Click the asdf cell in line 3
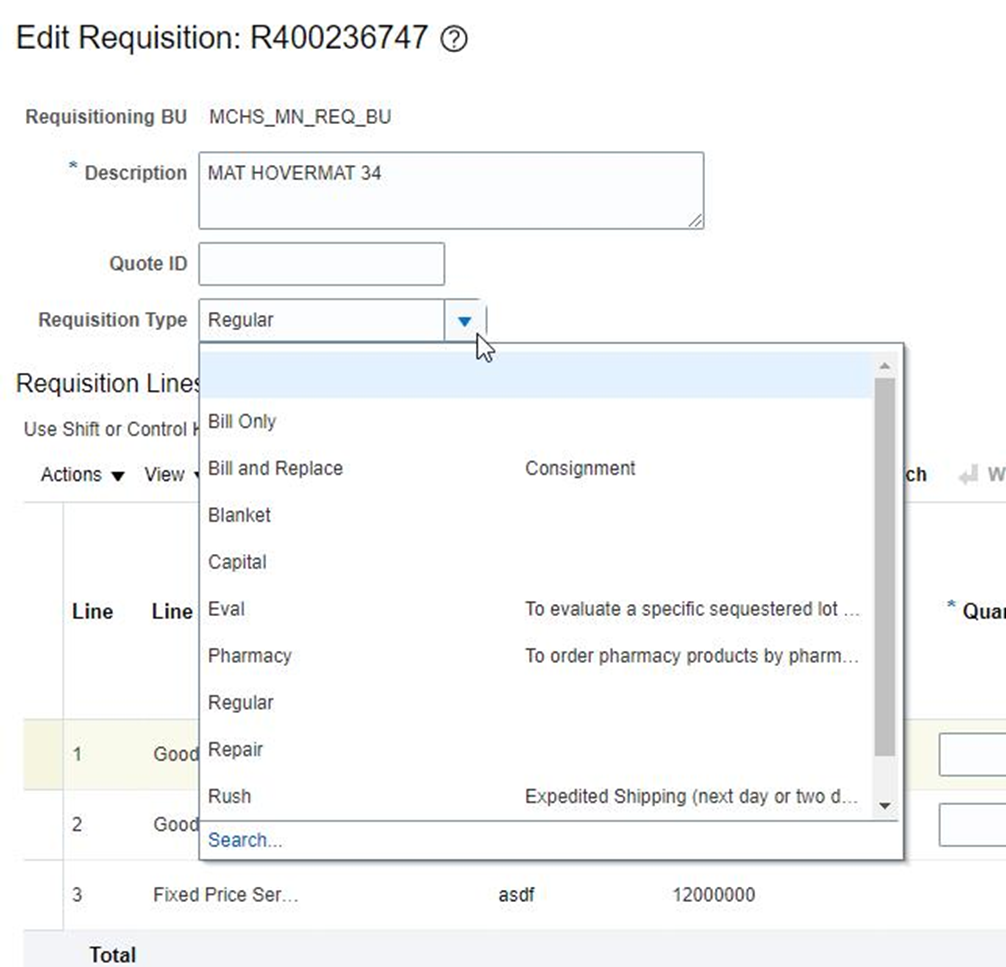 point(516,894)
